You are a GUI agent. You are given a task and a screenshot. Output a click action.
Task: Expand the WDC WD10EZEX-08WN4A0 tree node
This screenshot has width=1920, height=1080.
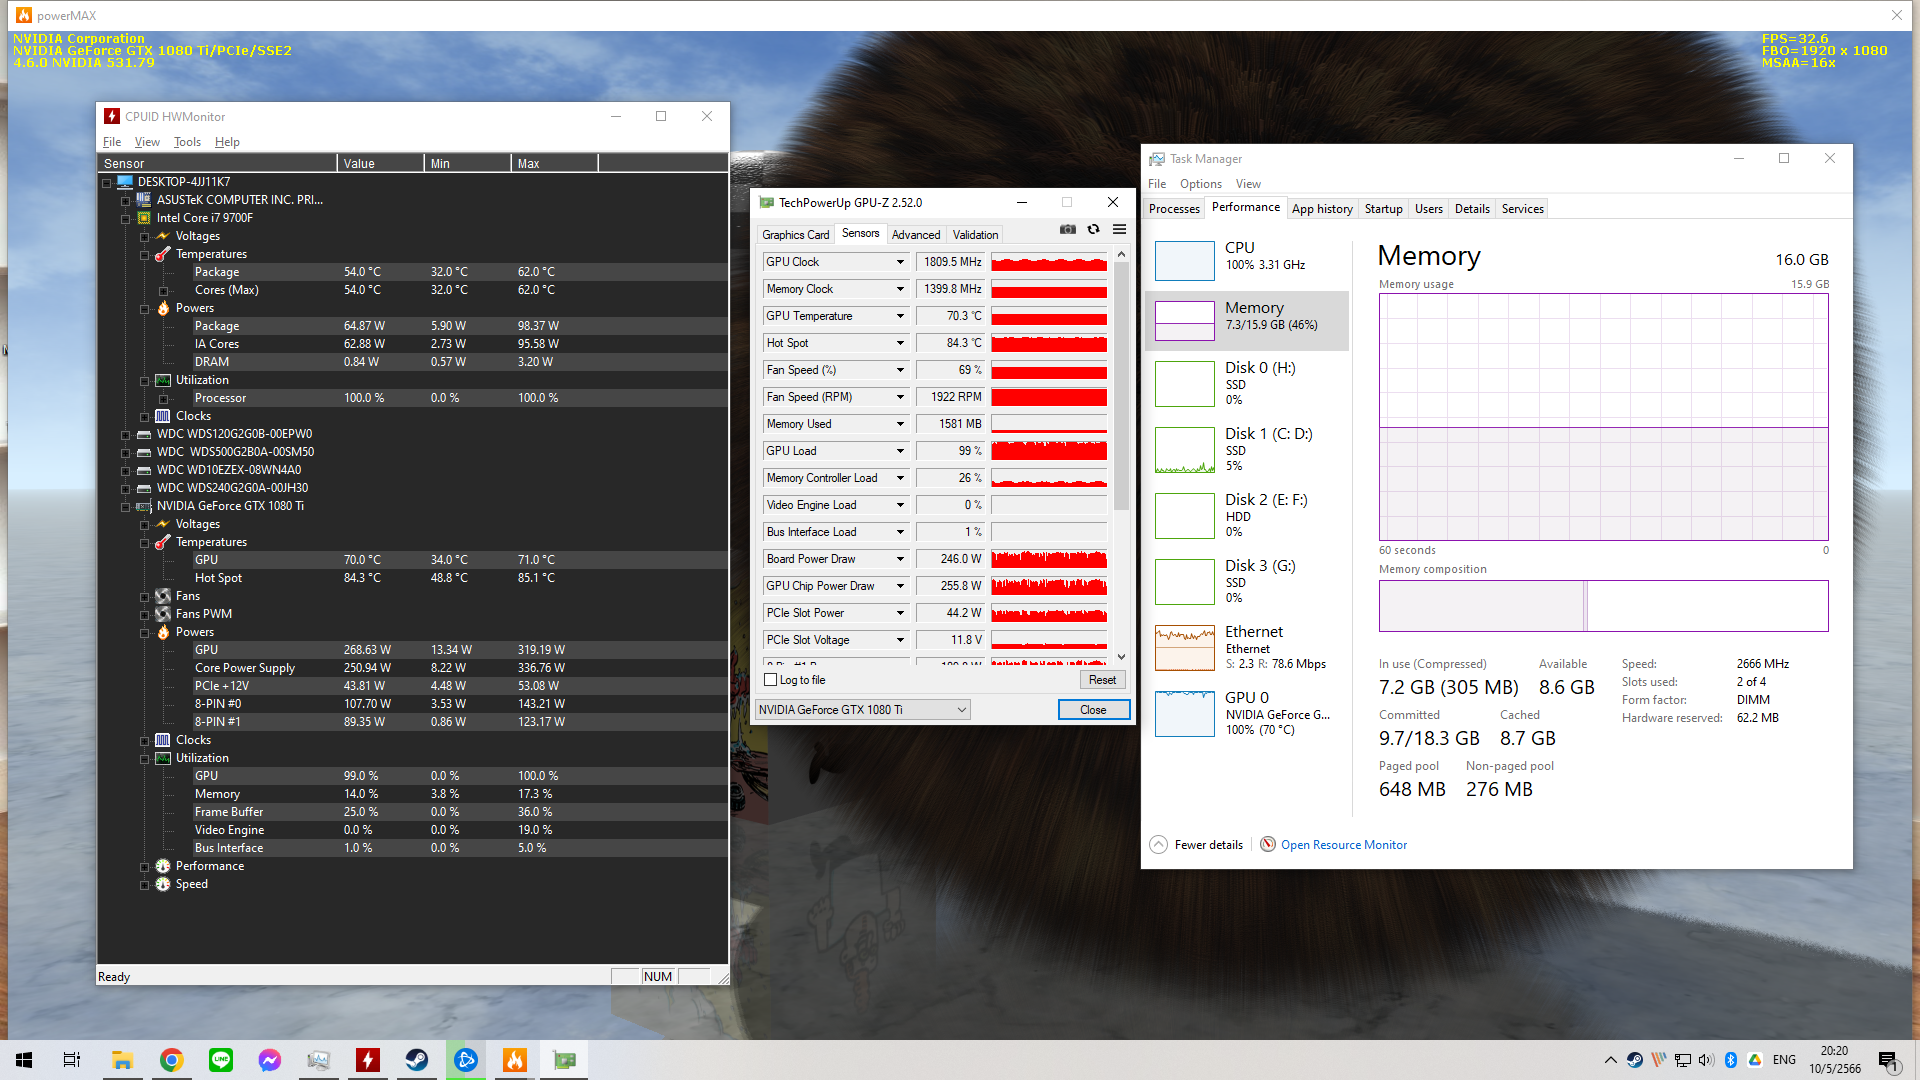[126, 470]
